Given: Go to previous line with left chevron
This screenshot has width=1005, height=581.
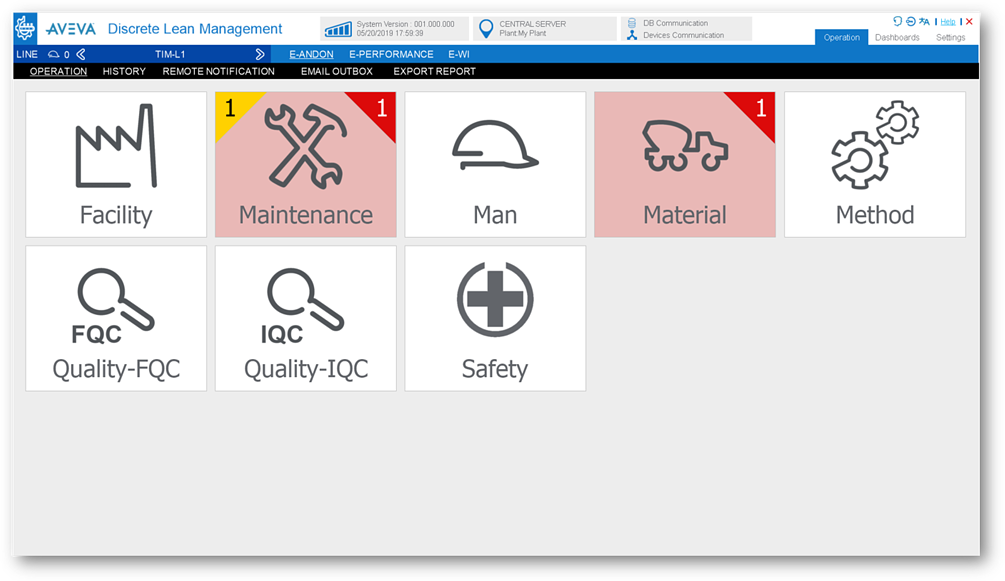Looking at the screenshot, I should (81, 55).
